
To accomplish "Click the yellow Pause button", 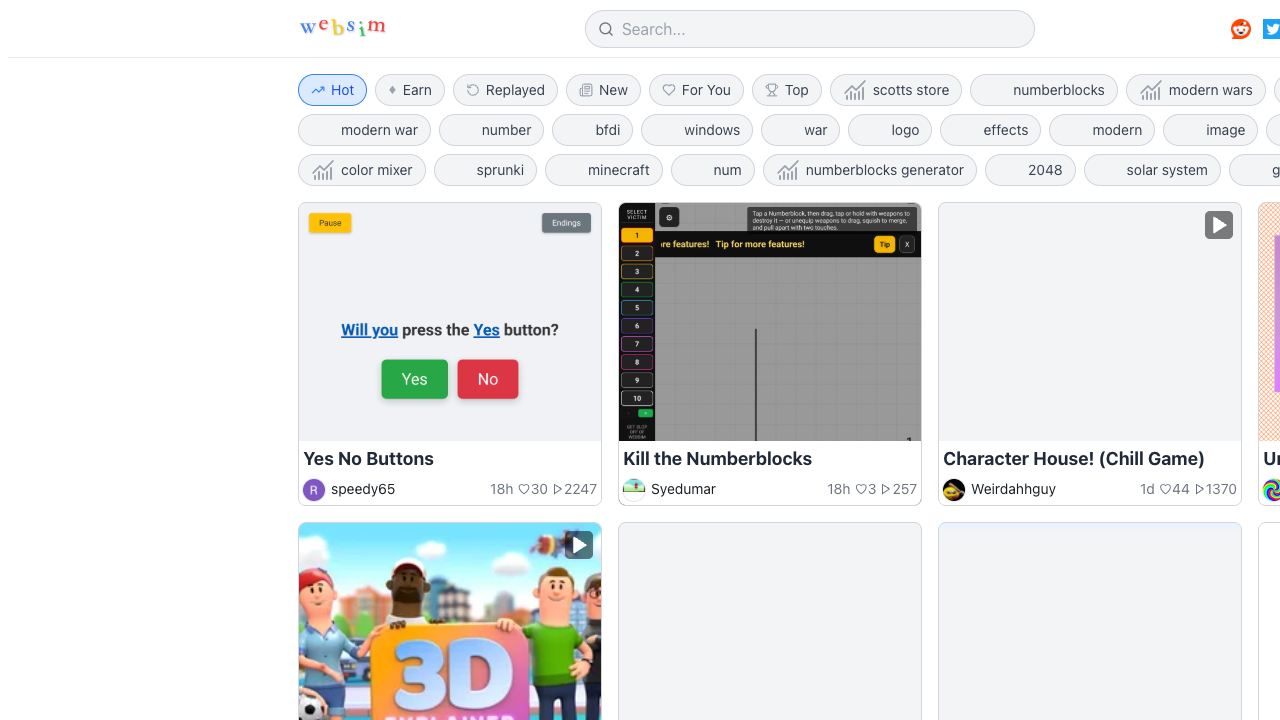I will point(330,223).
